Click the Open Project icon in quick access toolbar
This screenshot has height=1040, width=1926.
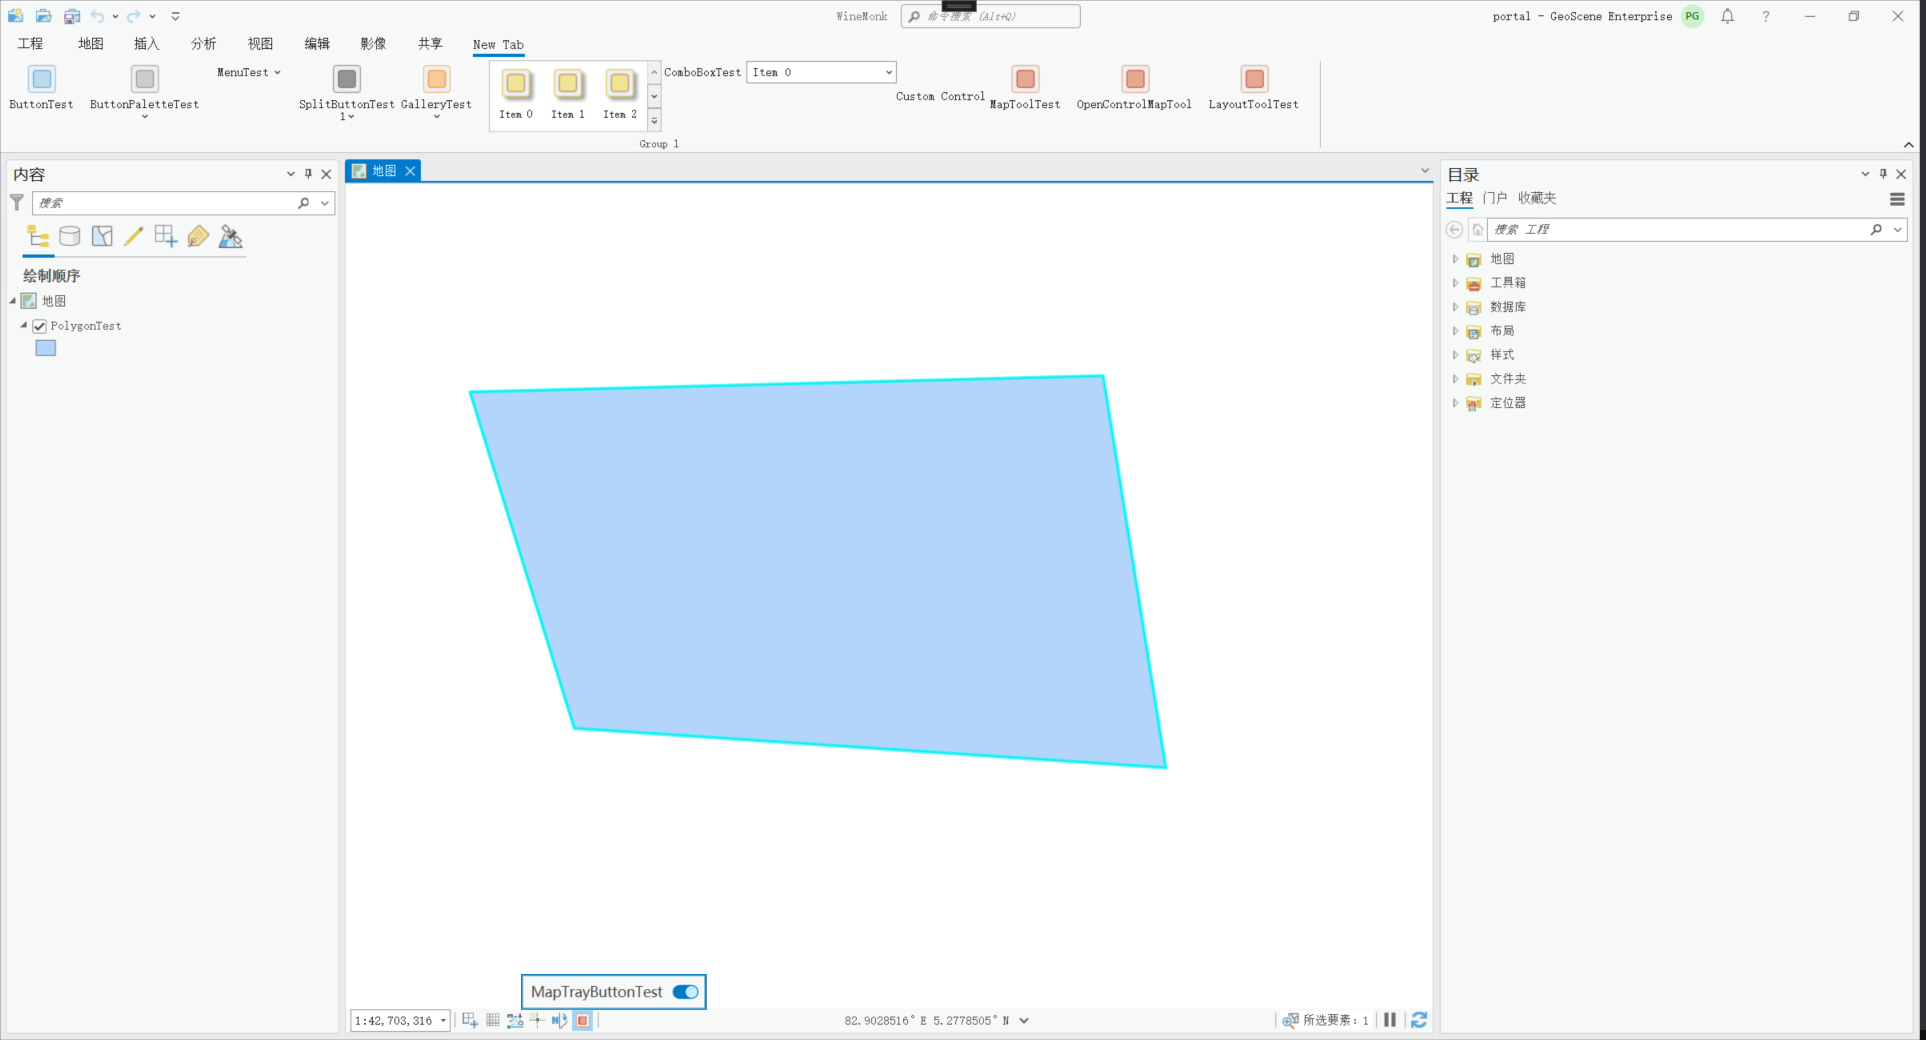(44, 16)
